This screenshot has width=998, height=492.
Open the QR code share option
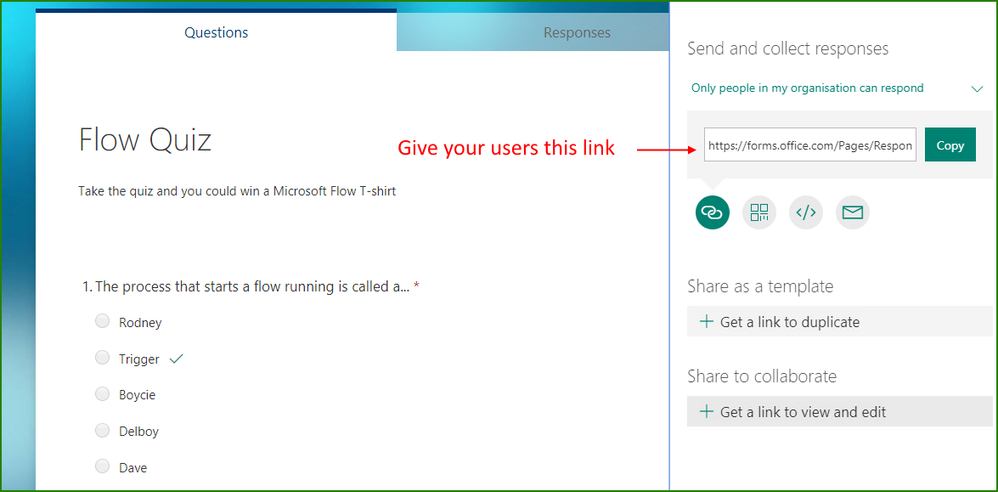click(759, 213)
